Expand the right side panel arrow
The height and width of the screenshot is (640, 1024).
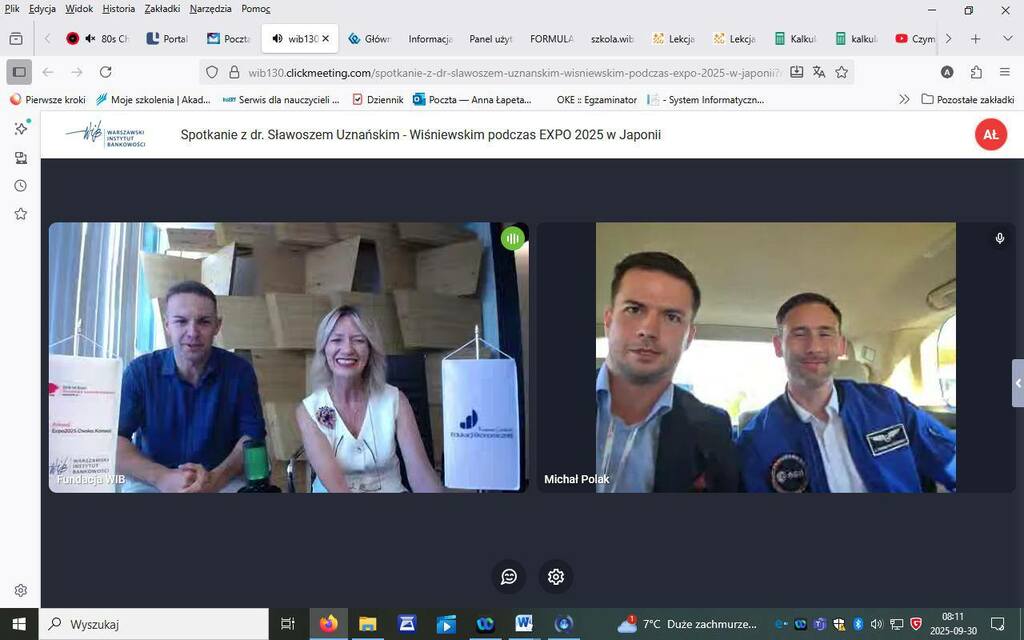[x=1018, y=383]
